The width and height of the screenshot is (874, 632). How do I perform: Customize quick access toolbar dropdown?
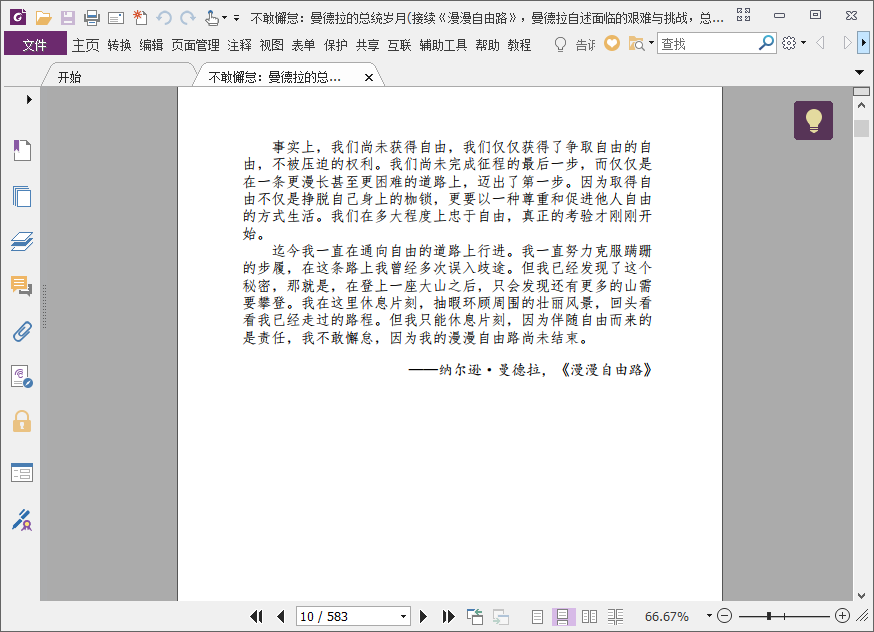tap(236, 18)
